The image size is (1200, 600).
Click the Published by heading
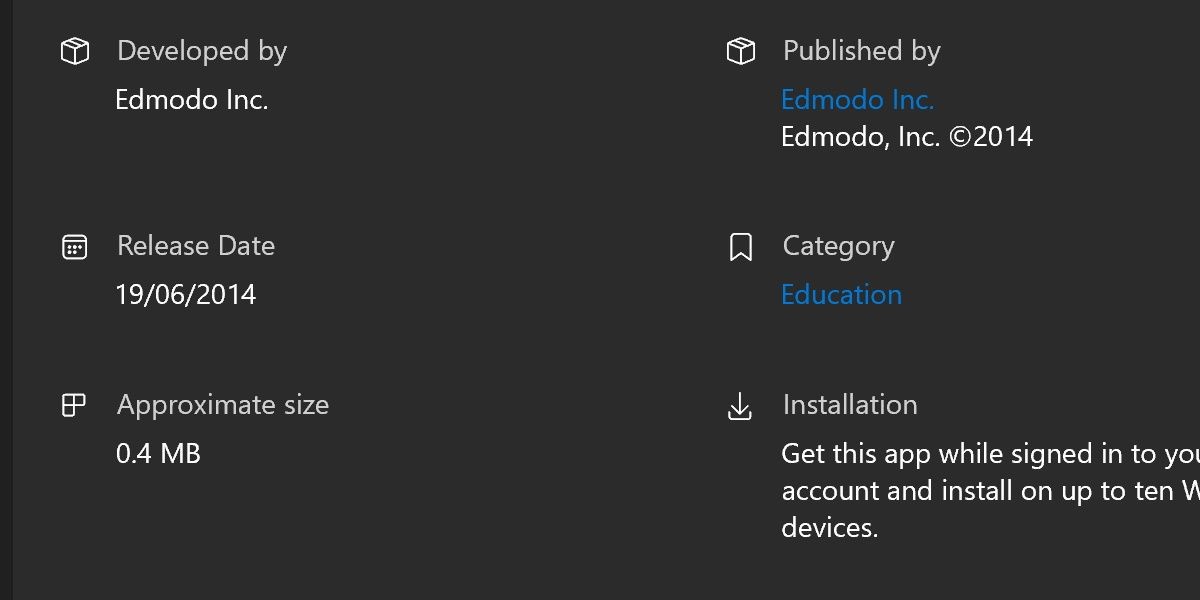pos(862,51)
